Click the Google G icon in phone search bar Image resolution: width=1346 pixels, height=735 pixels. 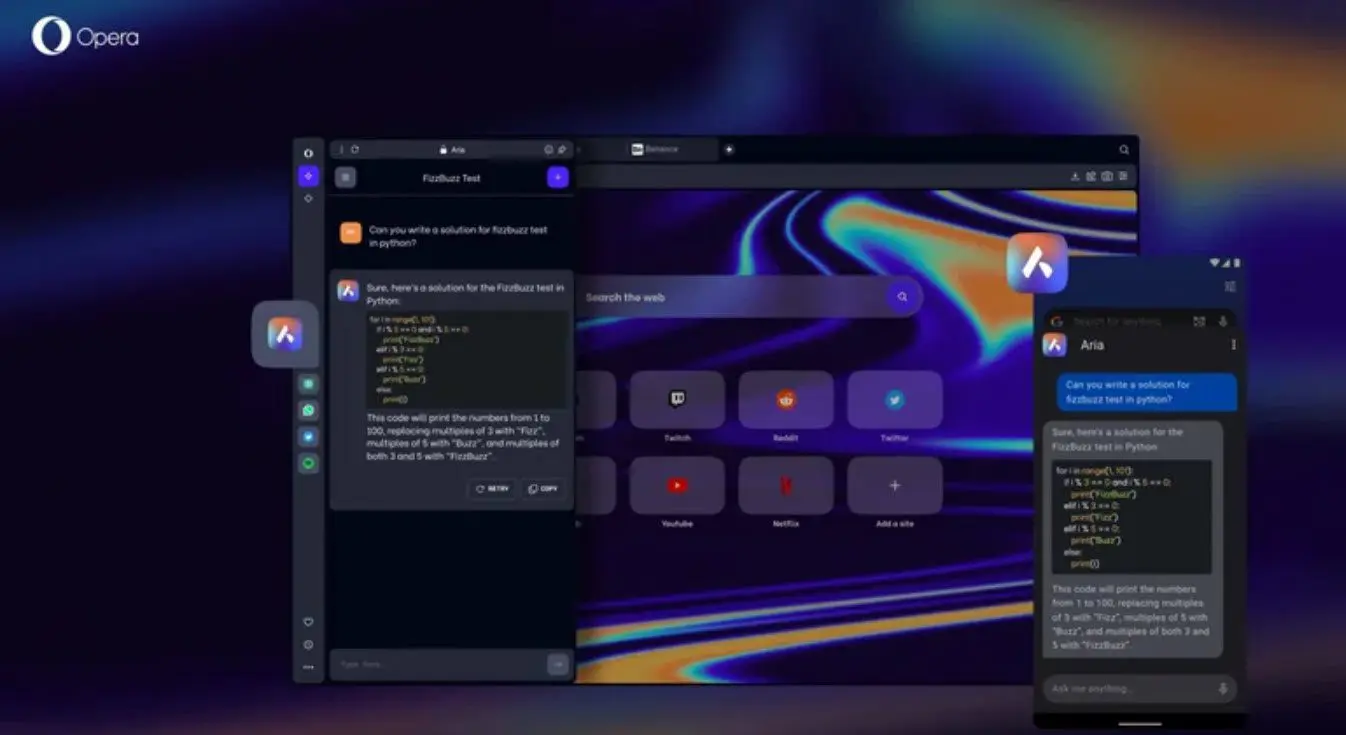click(1056, 322)
